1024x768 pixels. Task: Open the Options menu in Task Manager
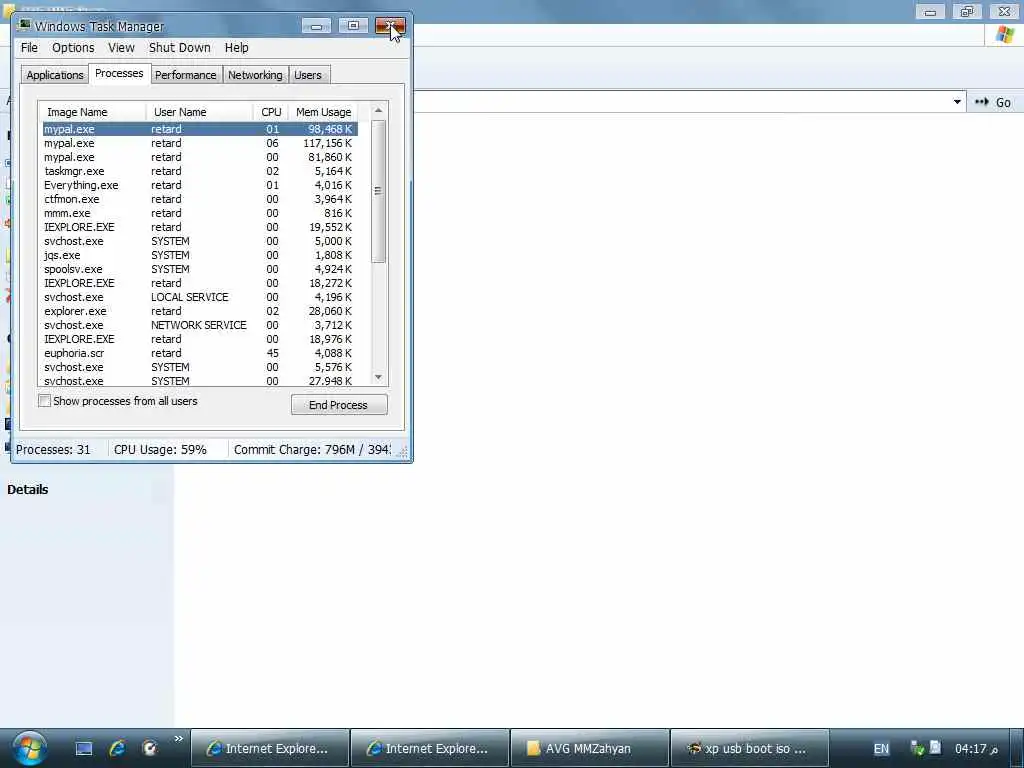coord(73,48)
